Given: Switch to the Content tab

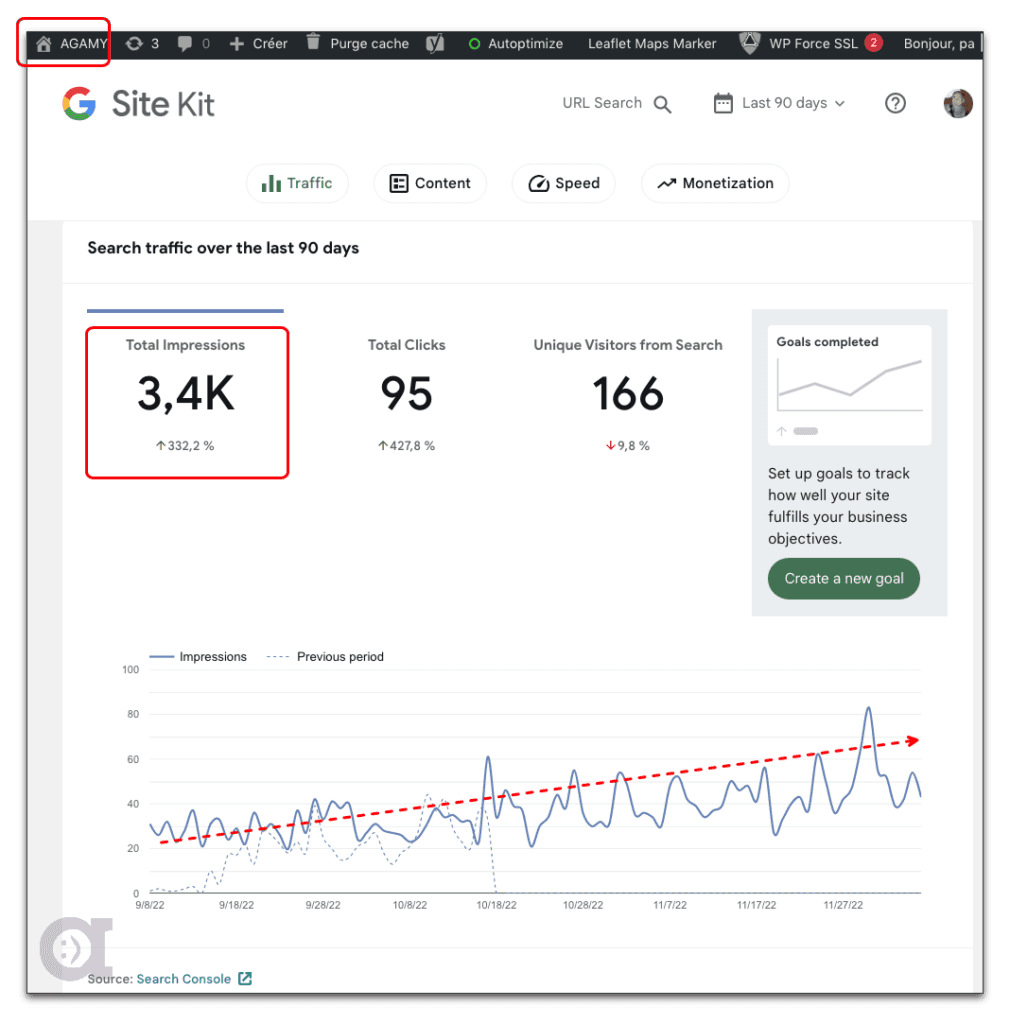Looking at the screenshot, I should (x=430, y=183).
